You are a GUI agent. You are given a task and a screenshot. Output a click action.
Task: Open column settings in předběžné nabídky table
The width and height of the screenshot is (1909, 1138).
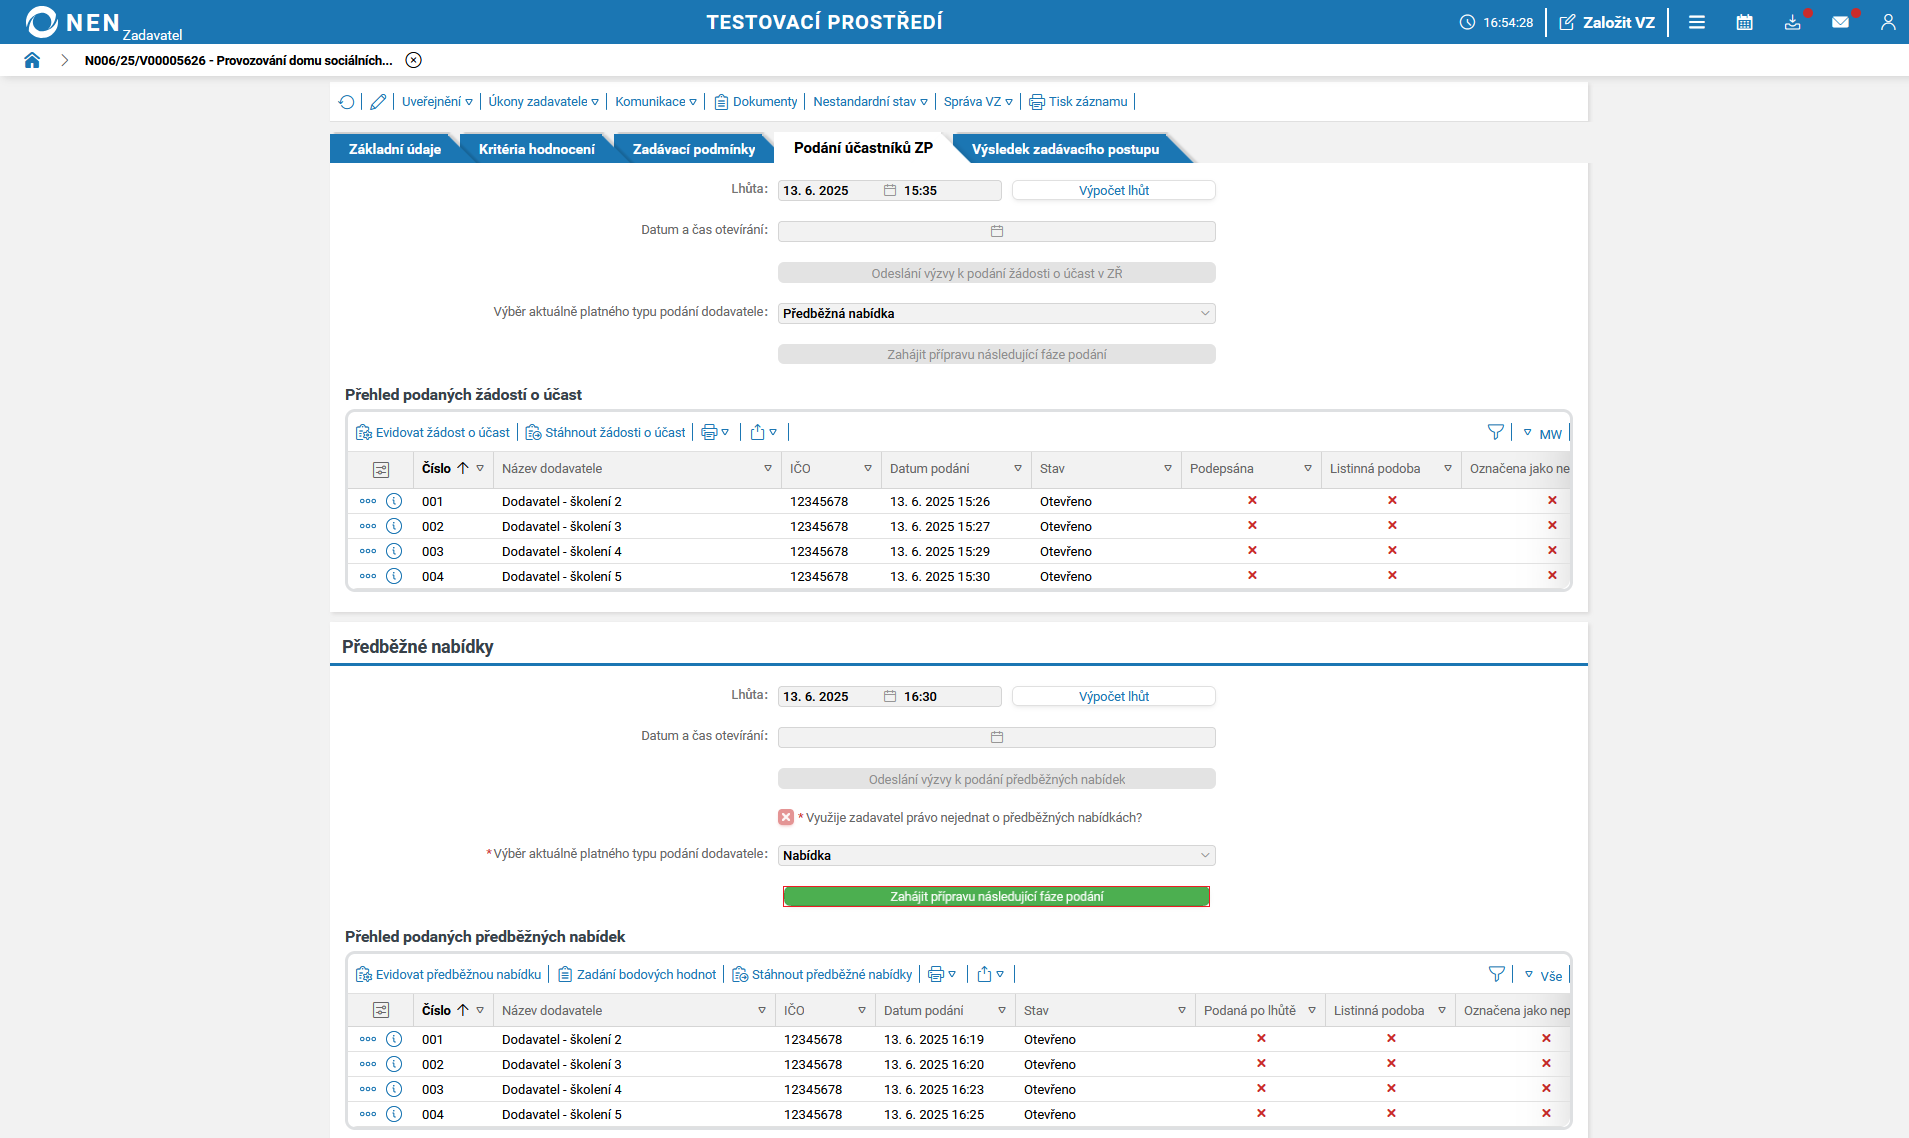(x=381, y=1010)
